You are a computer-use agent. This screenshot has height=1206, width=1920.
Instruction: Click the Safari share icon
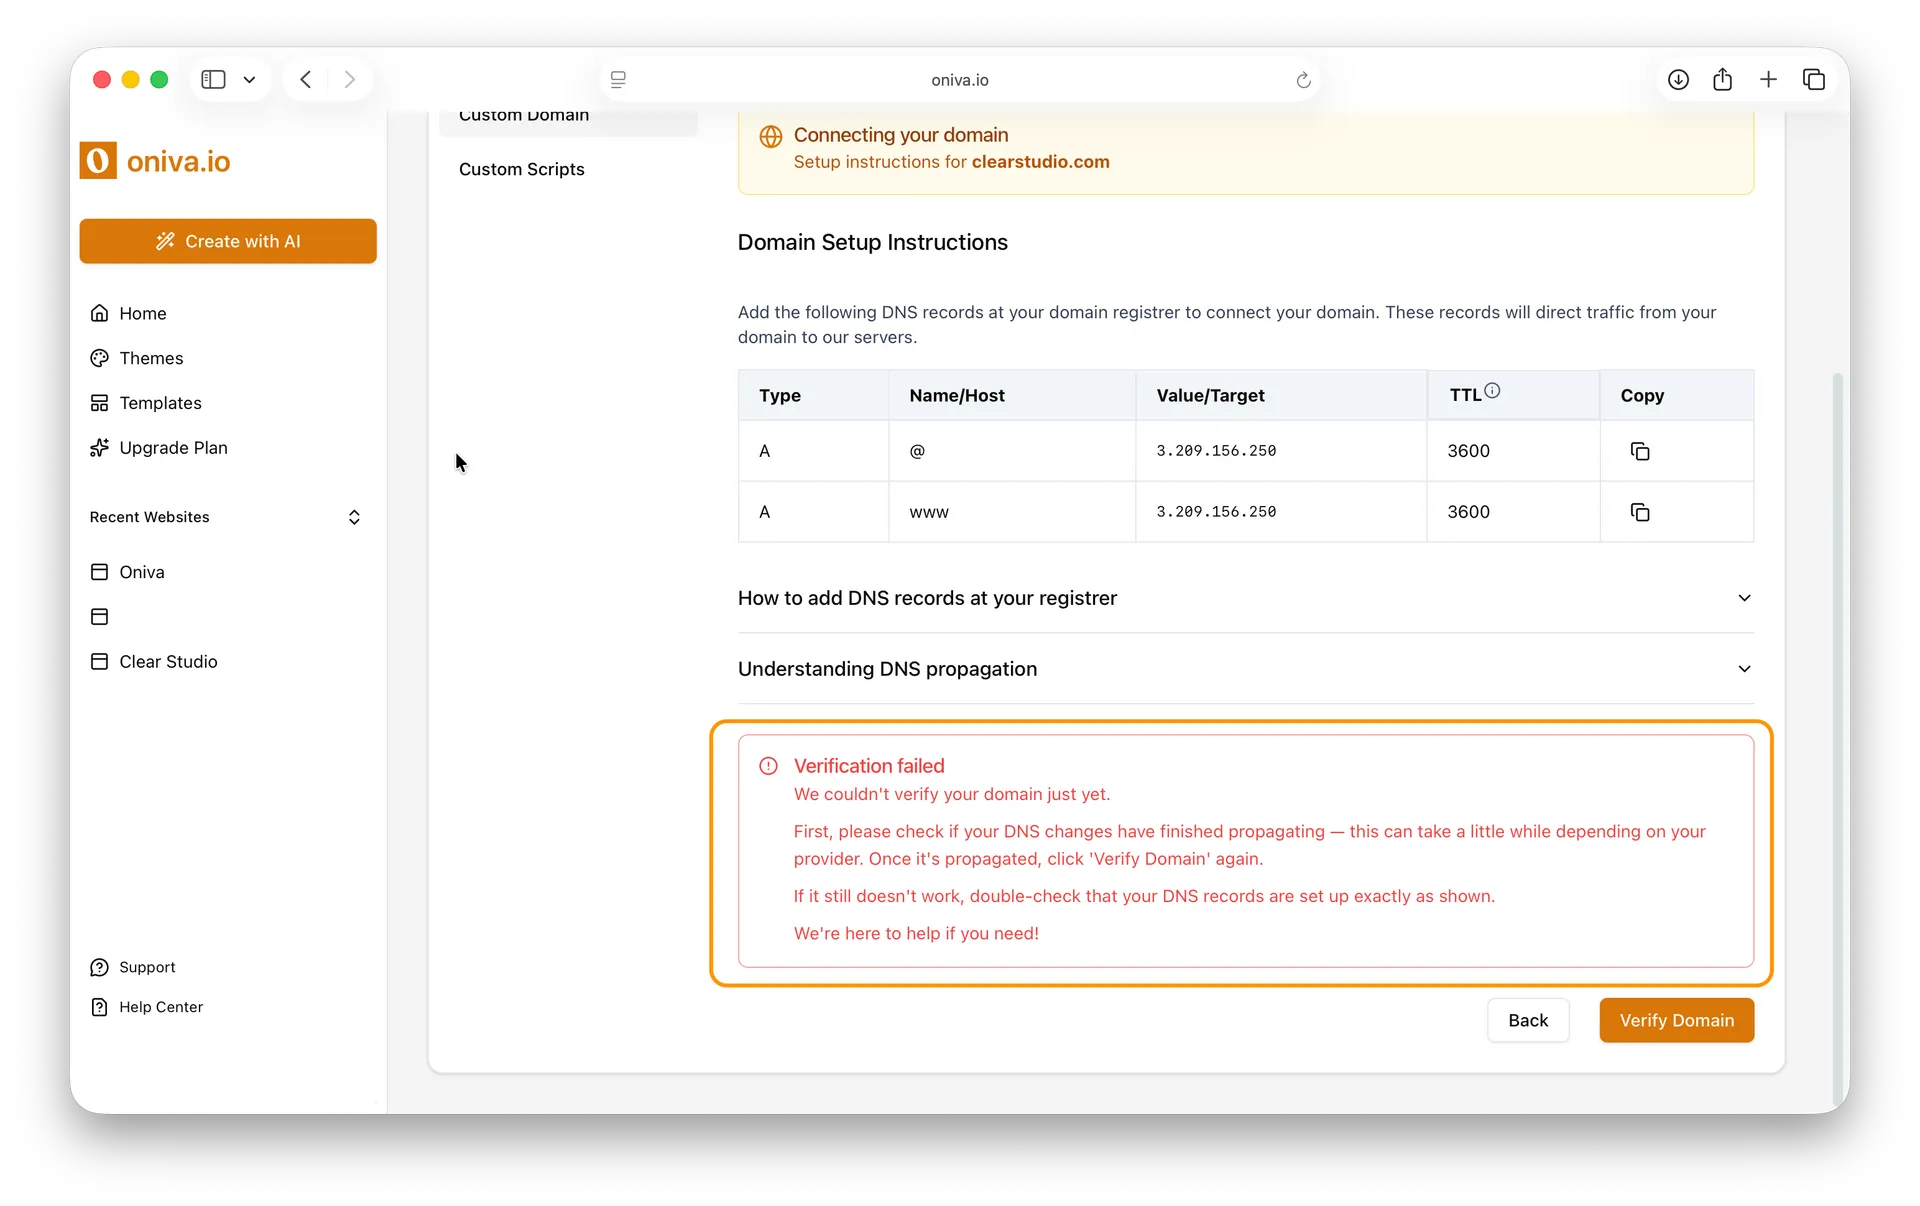[x=1722, y=79]
